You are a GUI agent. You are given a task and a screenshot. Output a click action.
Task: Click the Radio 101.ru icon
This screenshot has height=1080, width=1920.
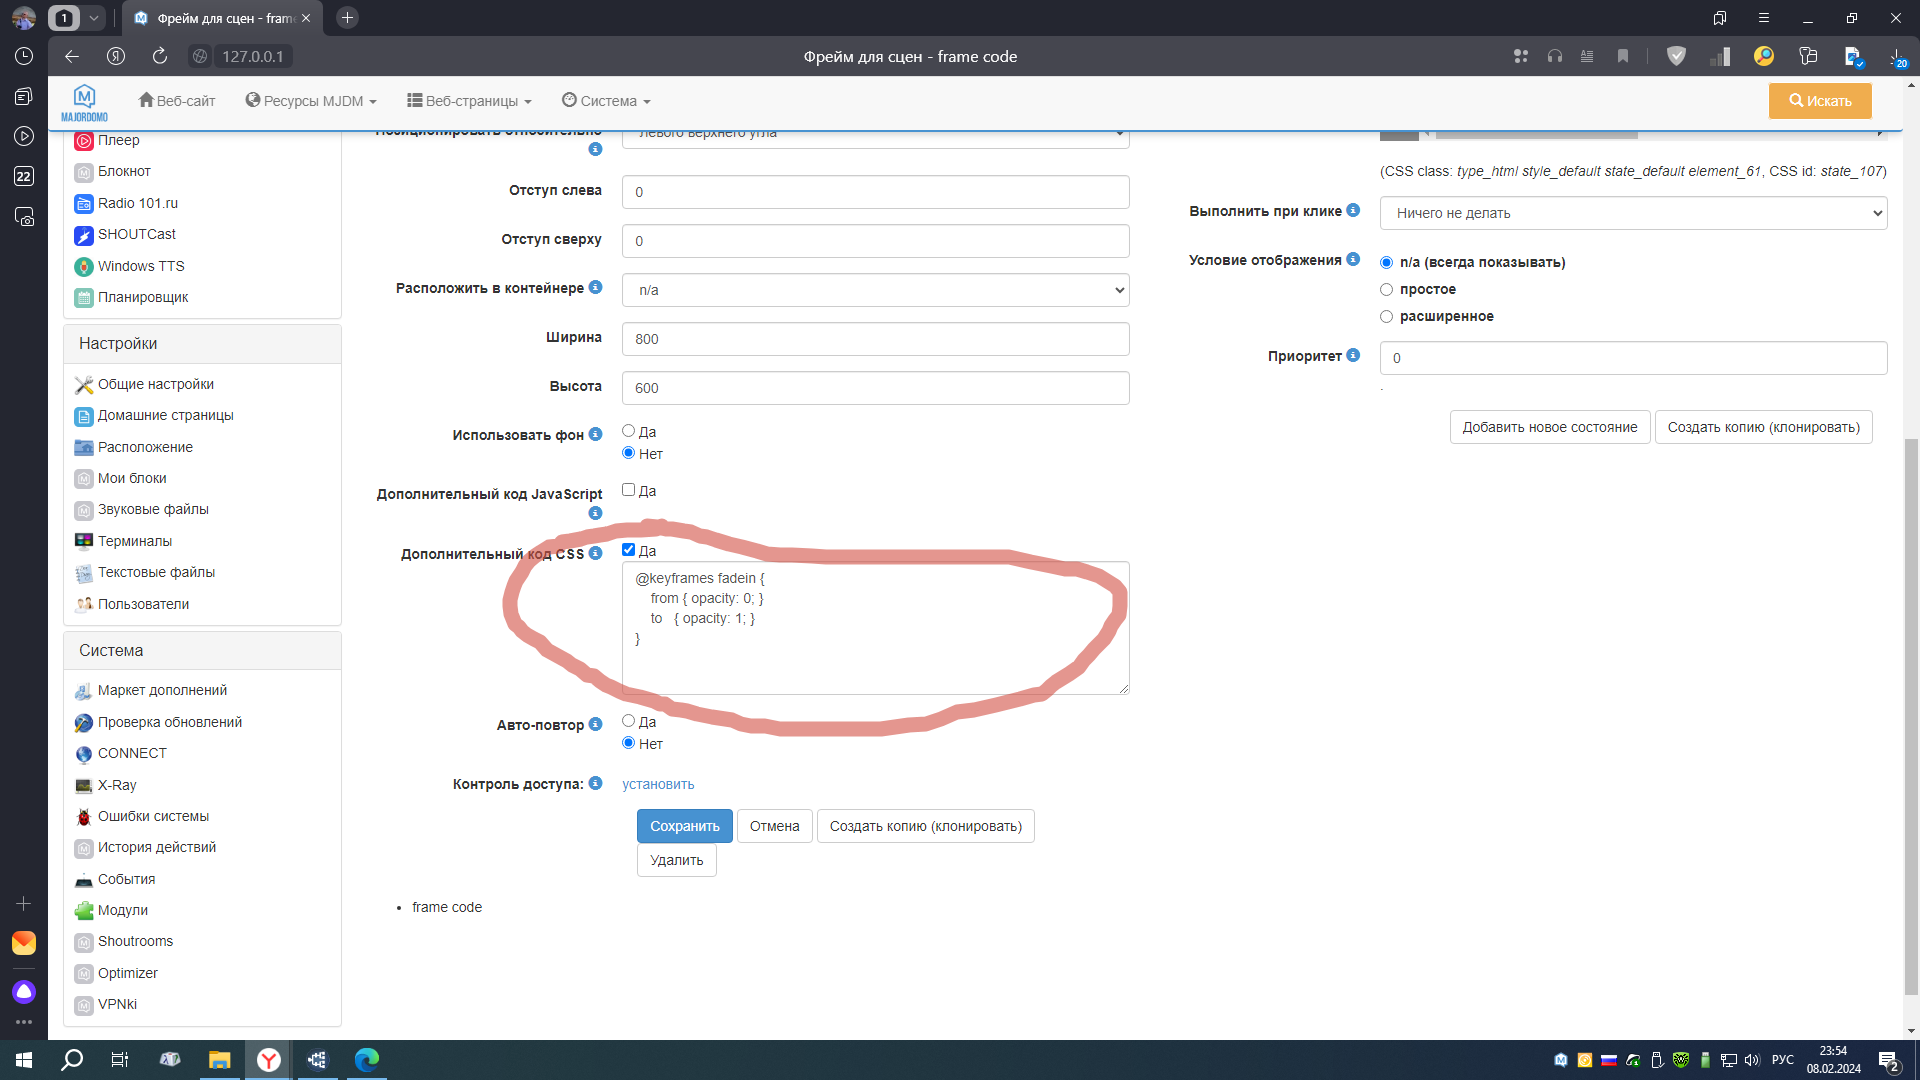tap(84, 204)
